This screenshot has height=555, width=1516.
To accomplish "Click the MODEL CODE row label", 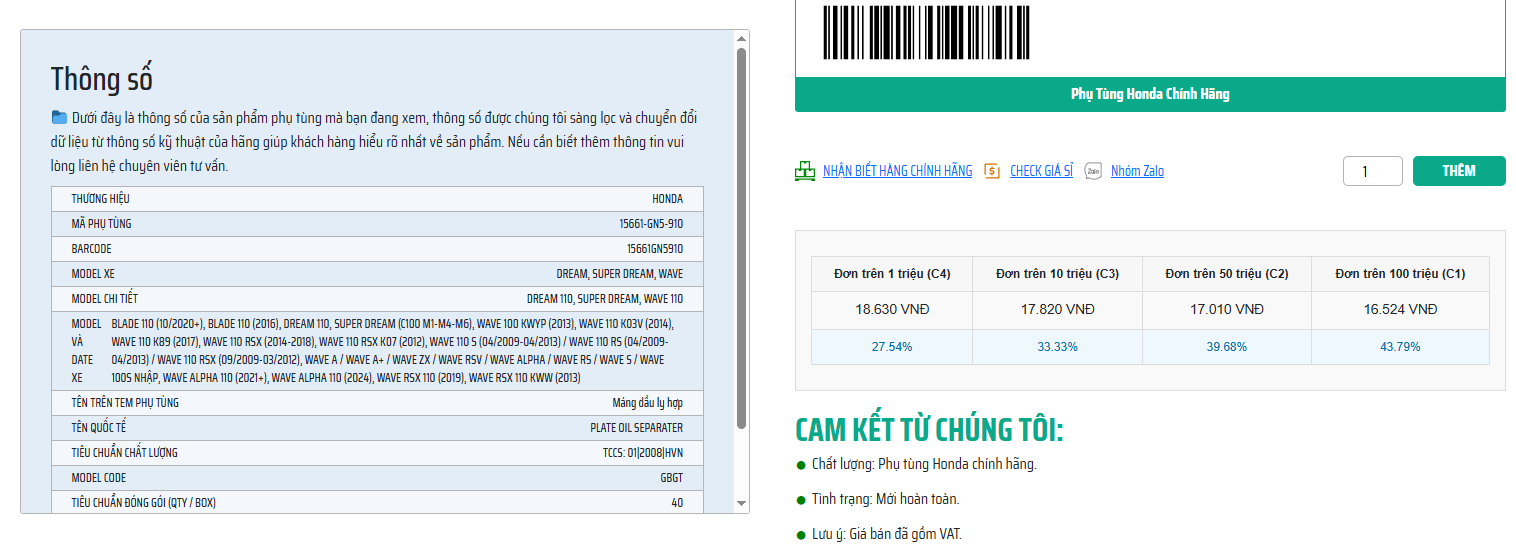I will point(98,478).
